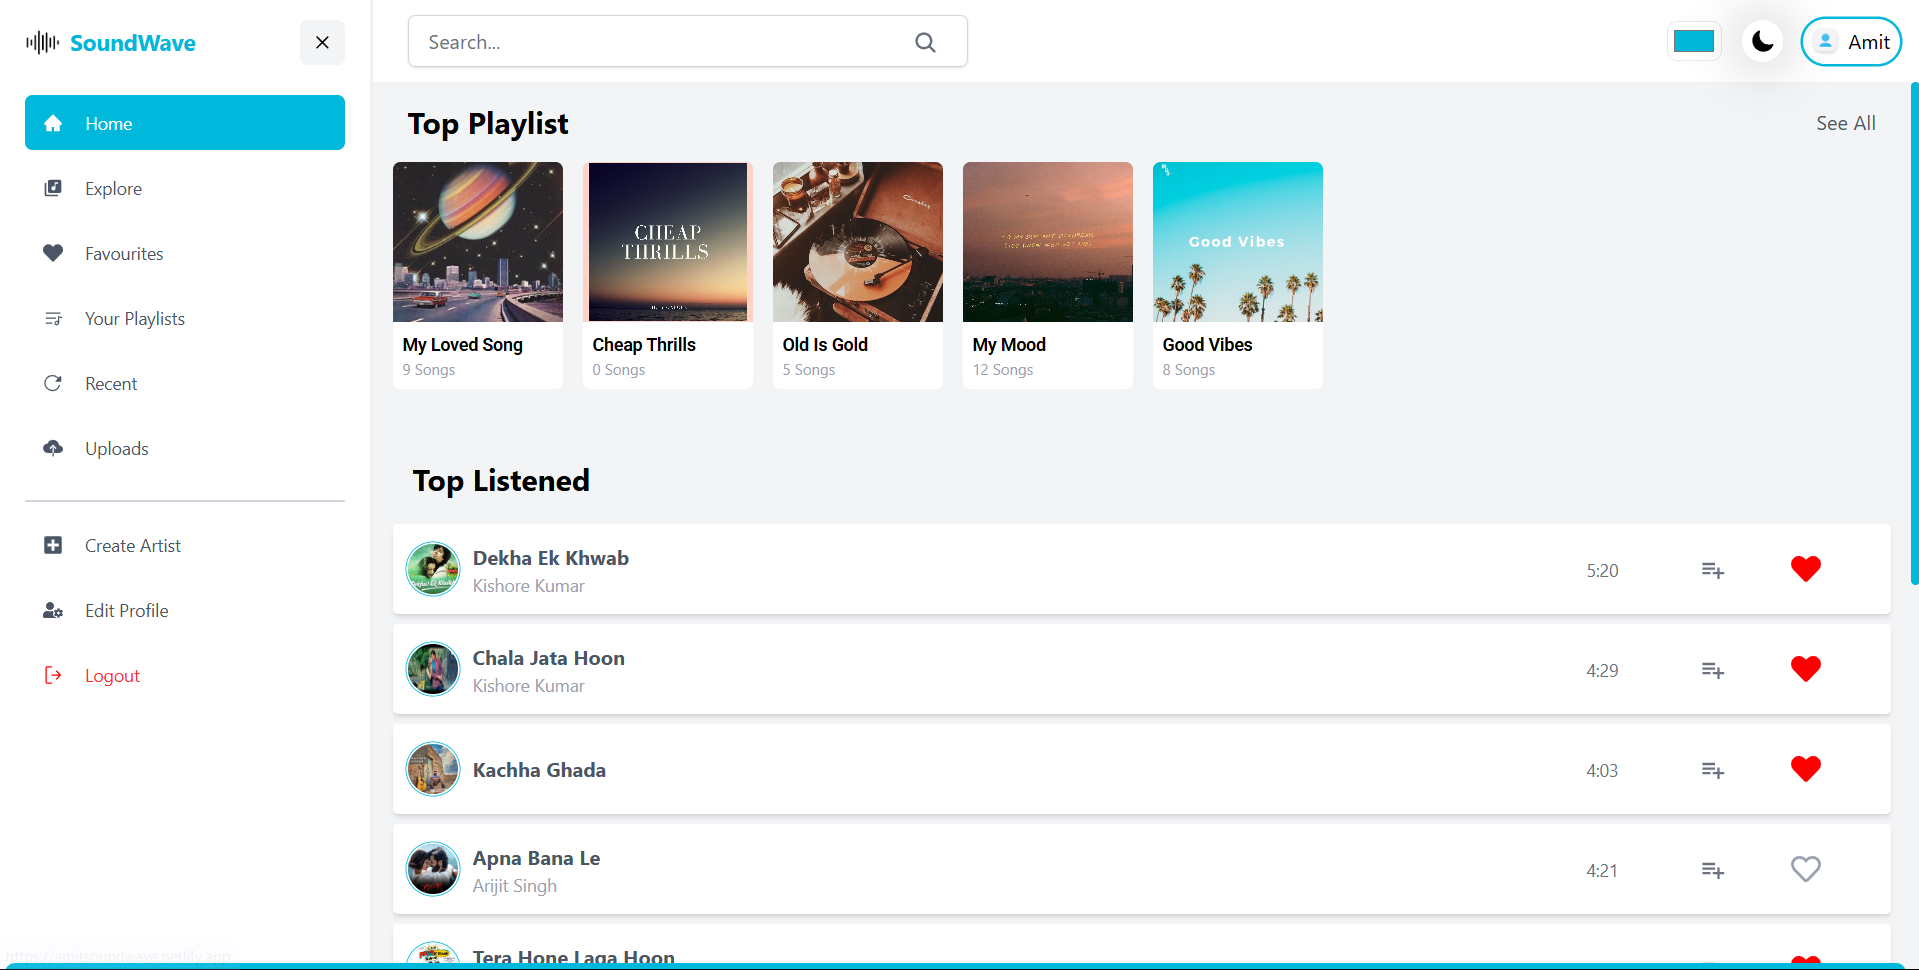Click Arijit Singh artist name
Viewport: 1919px width, 970px height.
515,886
